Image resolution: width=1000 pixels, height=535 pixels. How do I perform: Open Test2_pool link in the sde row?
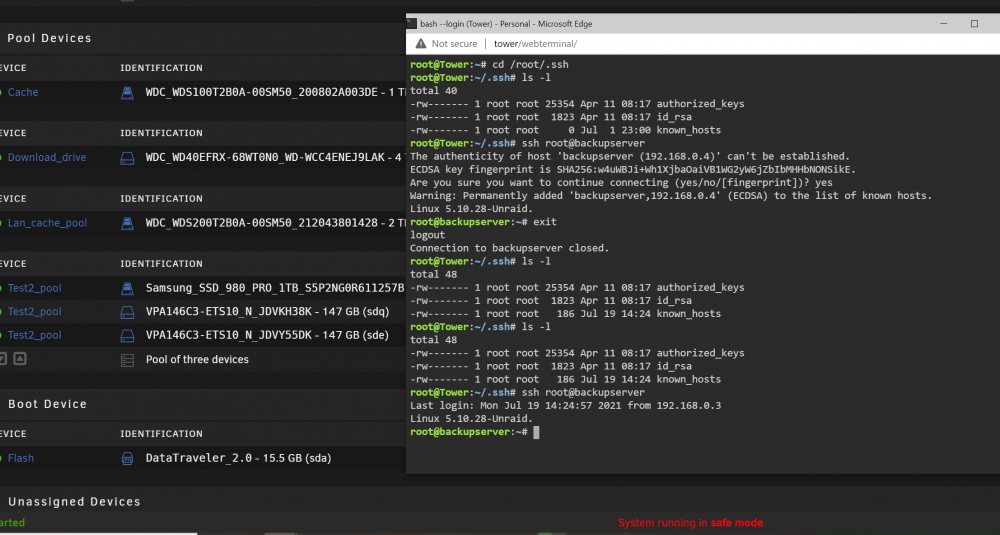34,335
